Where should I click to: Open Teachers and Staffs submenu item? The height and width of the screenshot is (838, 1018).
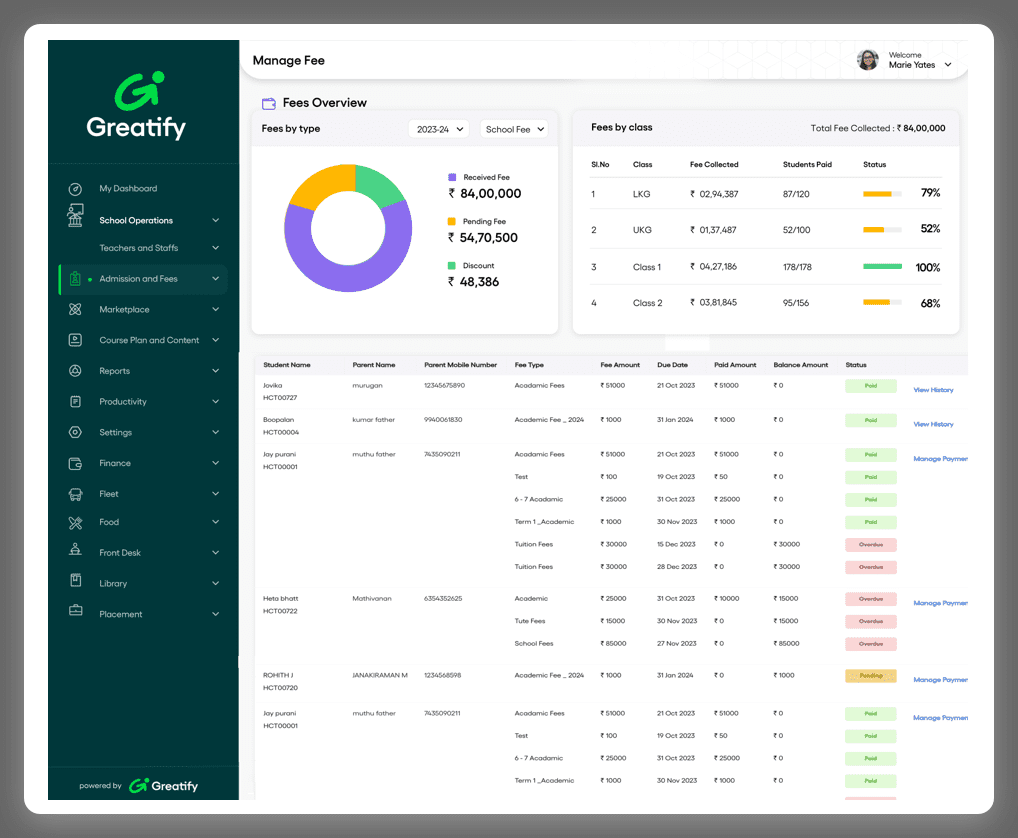[x=138, y=248]
